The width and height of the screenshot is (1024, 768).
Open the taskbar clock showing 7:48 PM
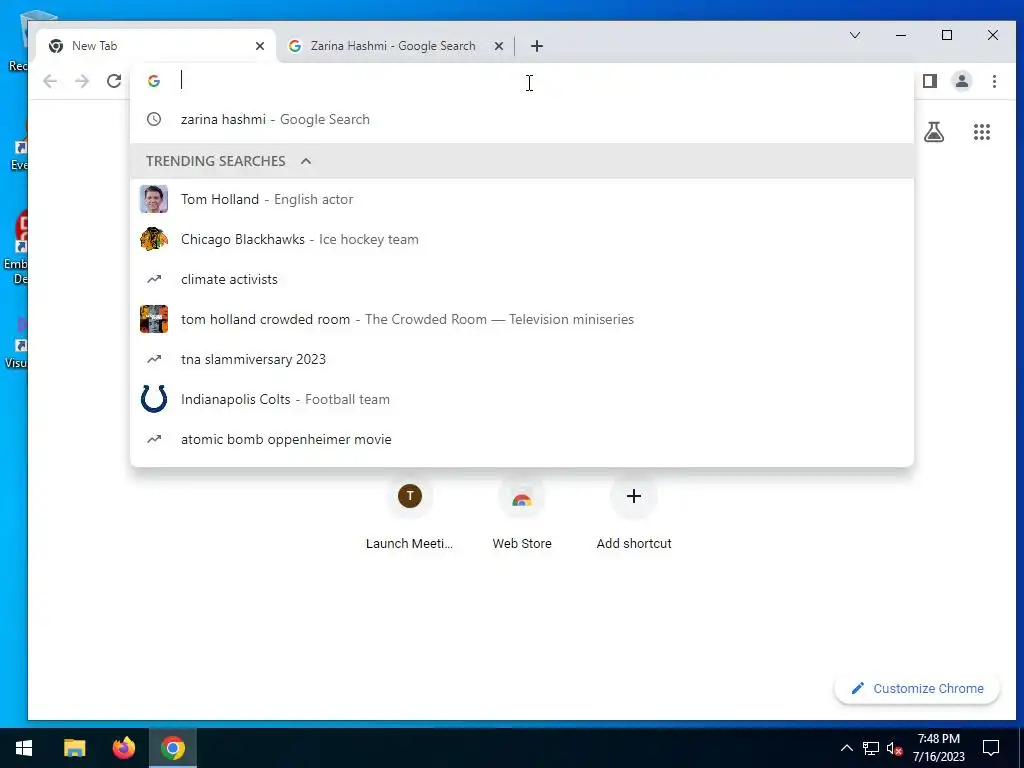click(938, 748)
